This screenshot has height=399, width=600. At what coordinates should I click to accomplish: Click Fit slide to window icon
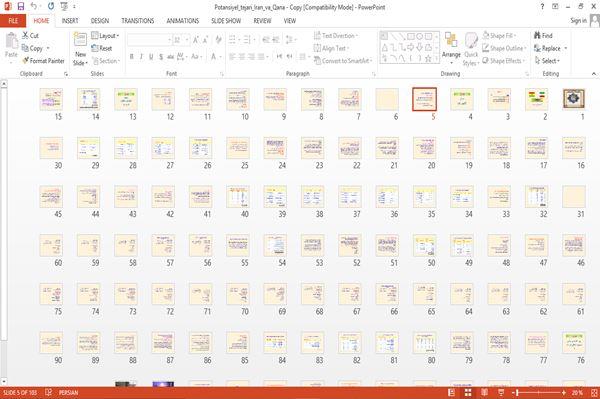(x=594, y=392)
